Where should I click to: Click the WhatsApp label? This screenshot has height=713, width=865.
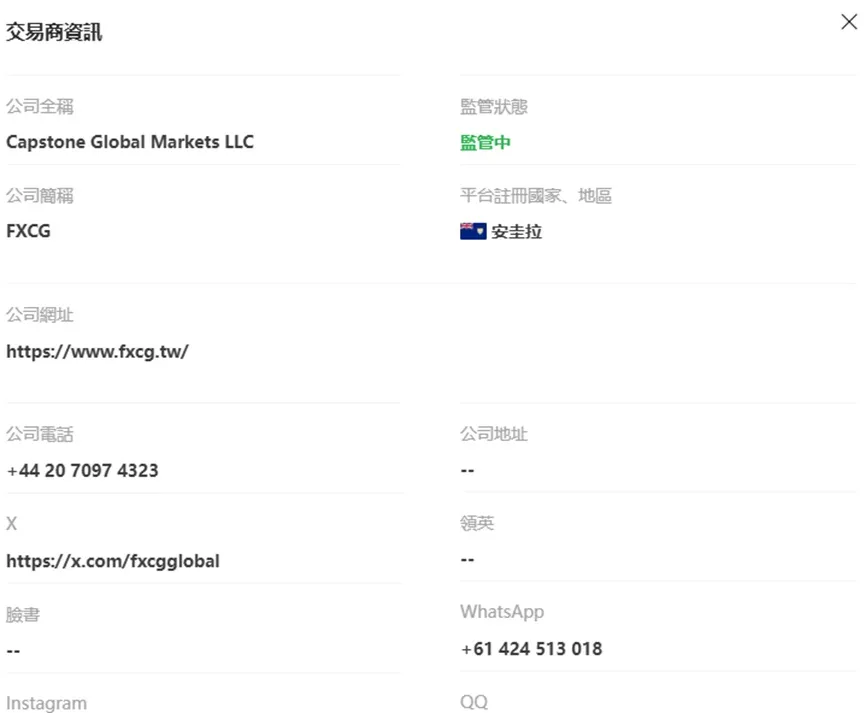coord(502,612)
